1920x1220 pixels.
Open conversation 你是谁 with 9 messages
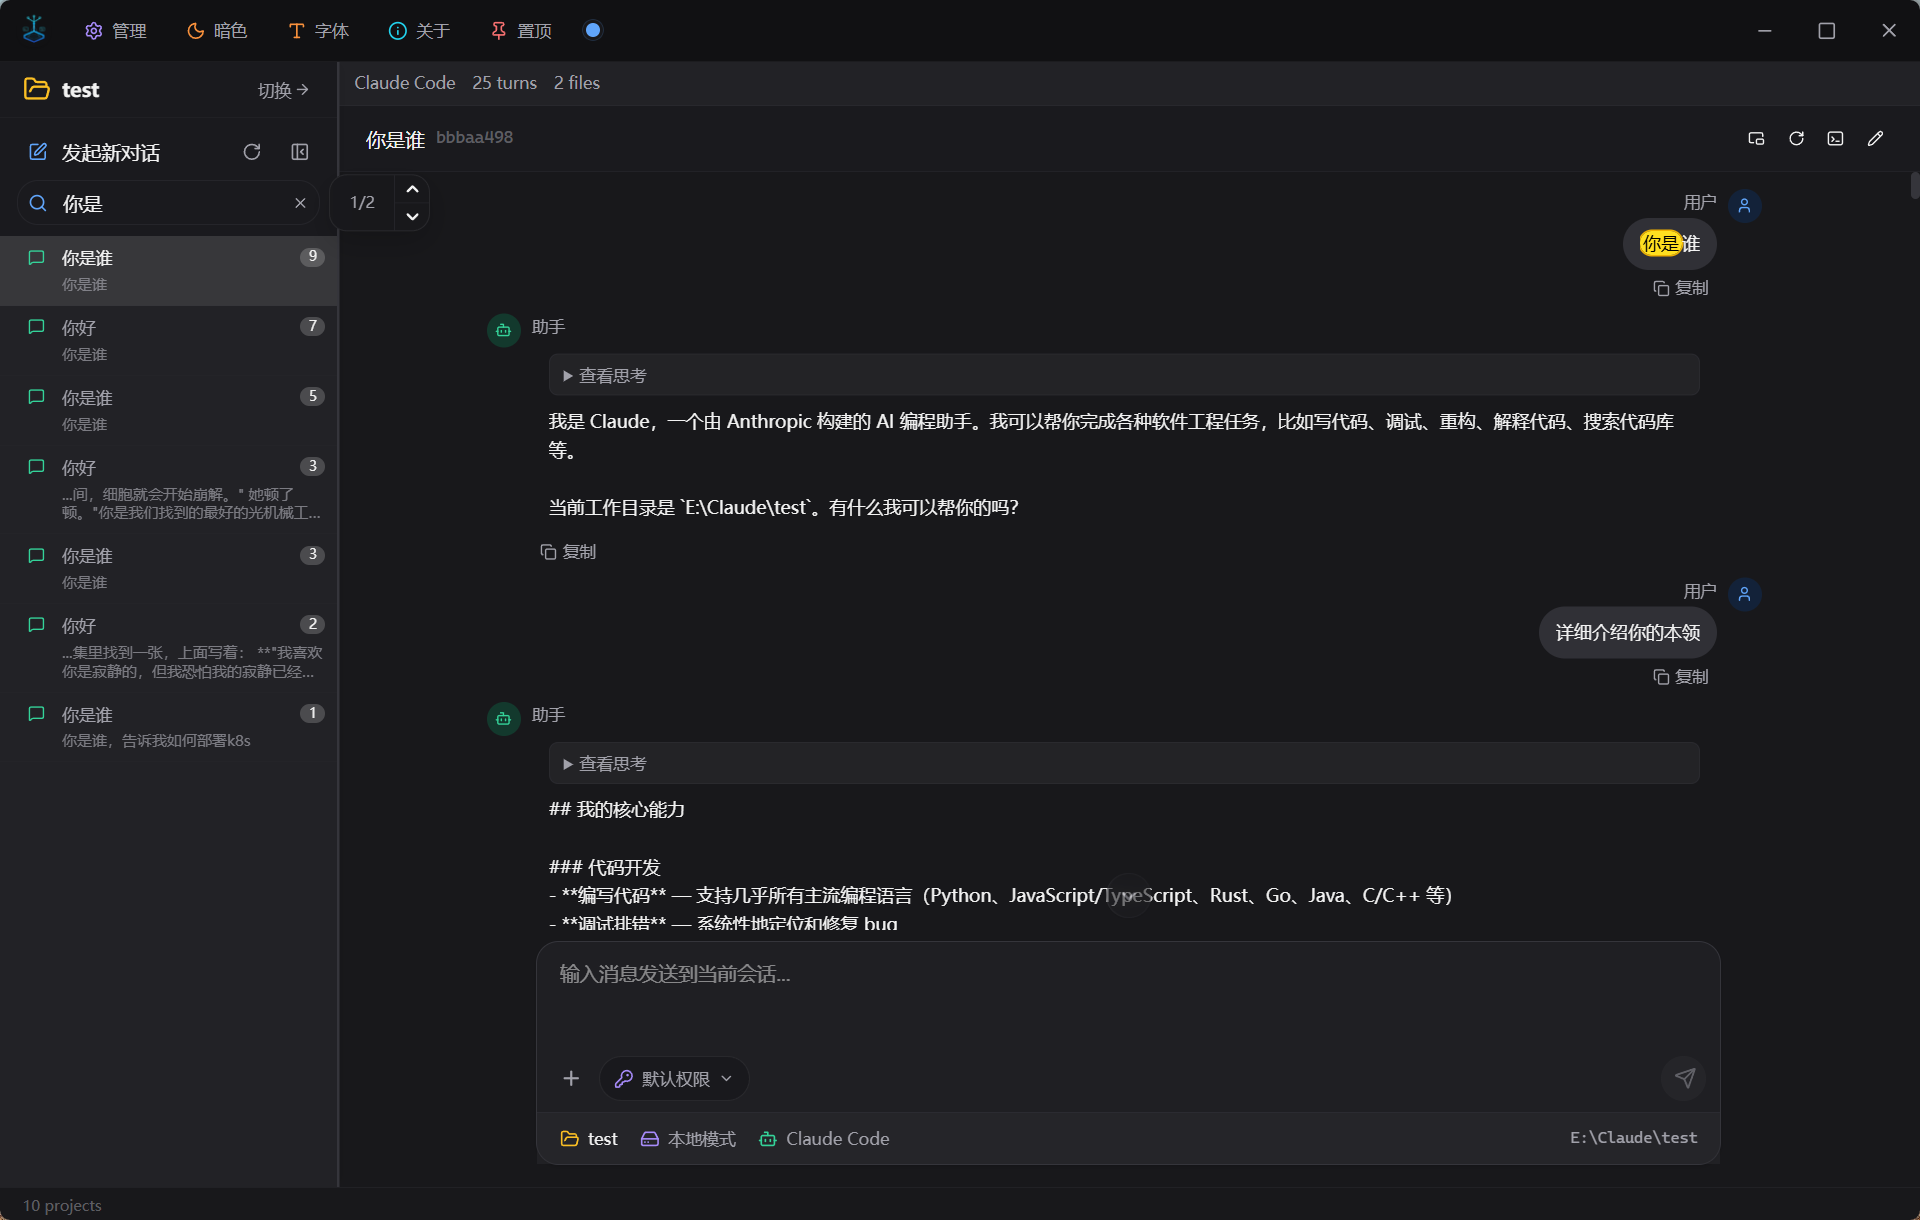pos(169,271)
